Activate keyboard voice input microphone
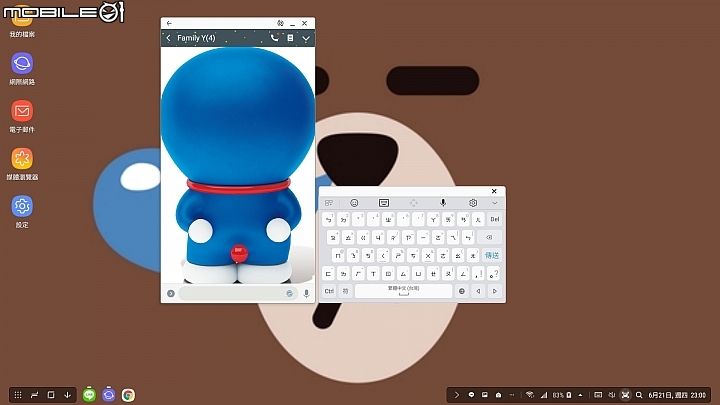720x405 pixels. click(x=443, y=202)
